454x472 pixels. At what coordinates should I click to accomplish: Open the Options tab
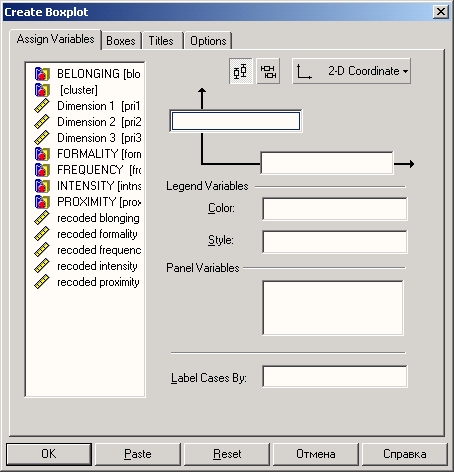pos(208,41)
